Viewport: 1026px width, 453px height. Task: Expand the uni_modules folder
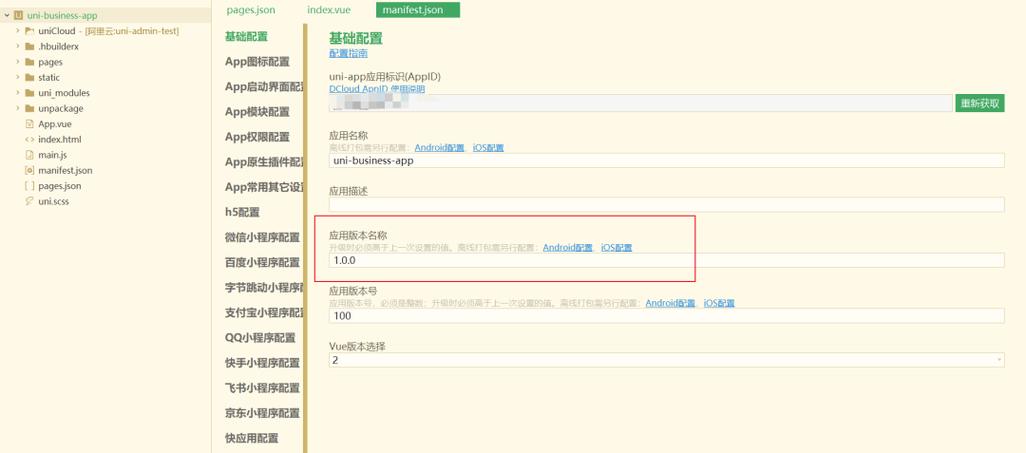pos(18,93)
